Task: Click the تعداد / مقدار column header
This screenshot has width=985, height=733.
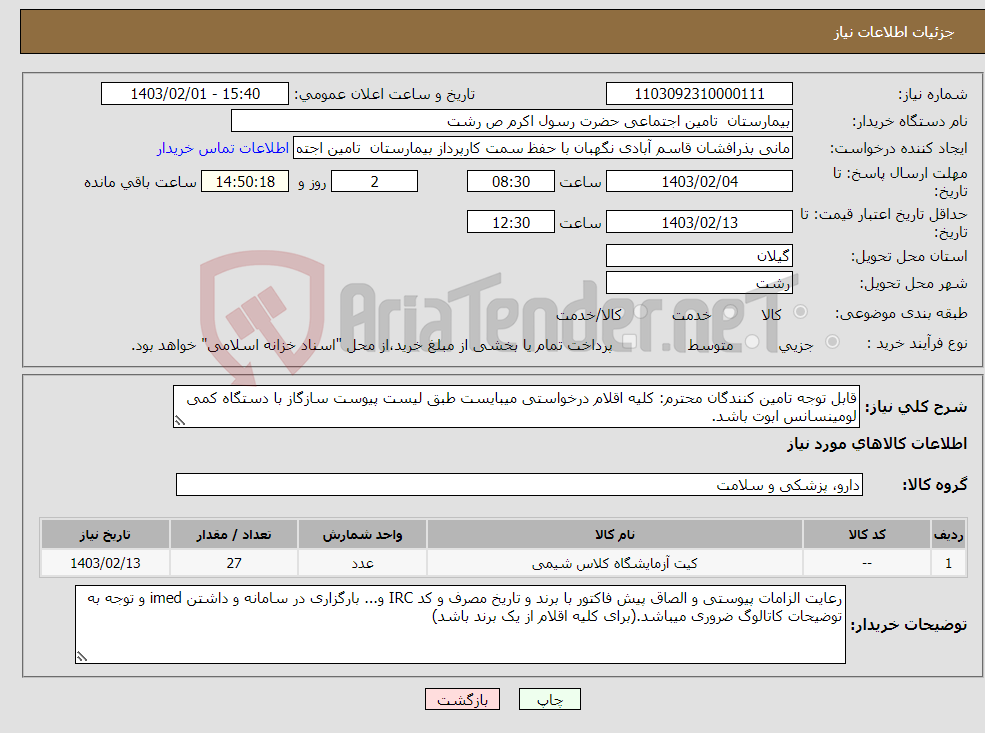Action: pos(234,535)
